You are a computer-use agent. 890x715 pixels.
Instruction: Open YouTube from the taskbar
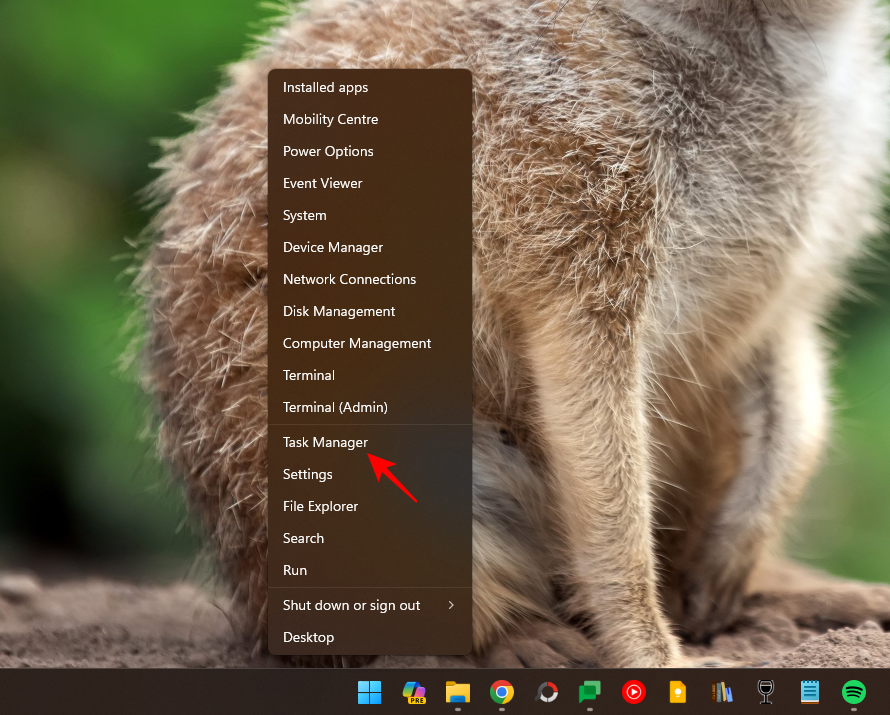click(633, 692)
